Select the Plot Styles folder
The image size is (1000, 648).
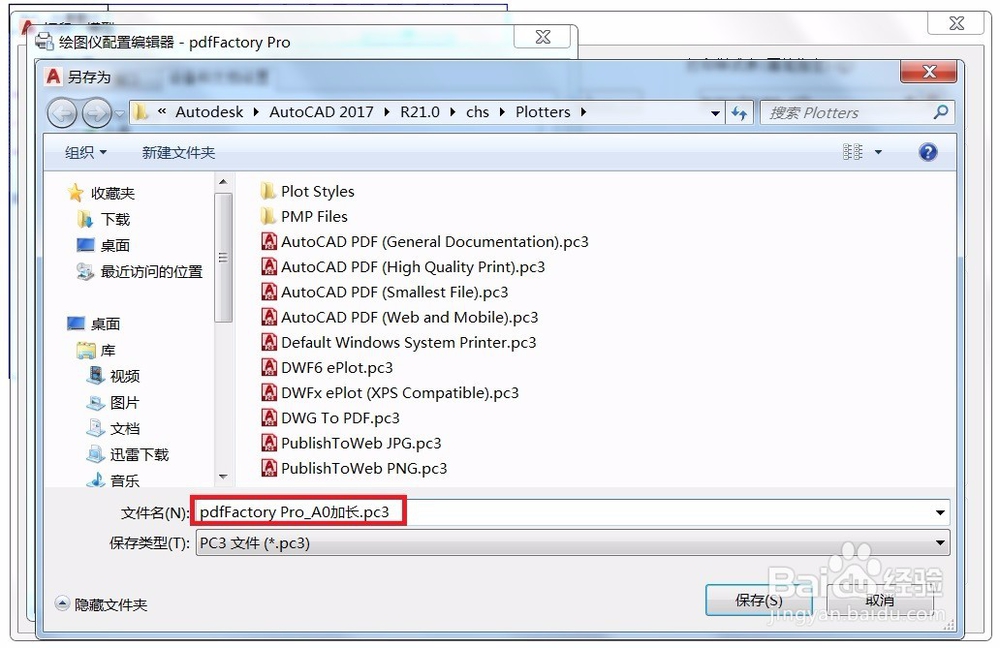(x=307, y=191)
